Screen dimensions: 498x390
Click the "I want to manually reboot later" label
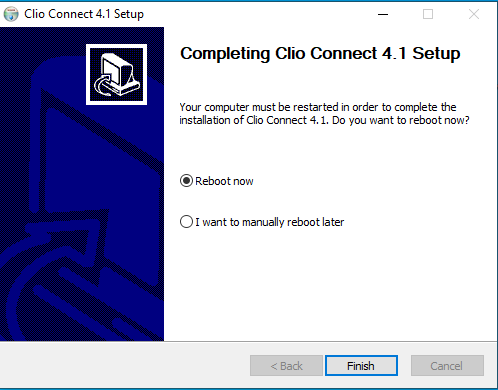click(x=270, y=222)
